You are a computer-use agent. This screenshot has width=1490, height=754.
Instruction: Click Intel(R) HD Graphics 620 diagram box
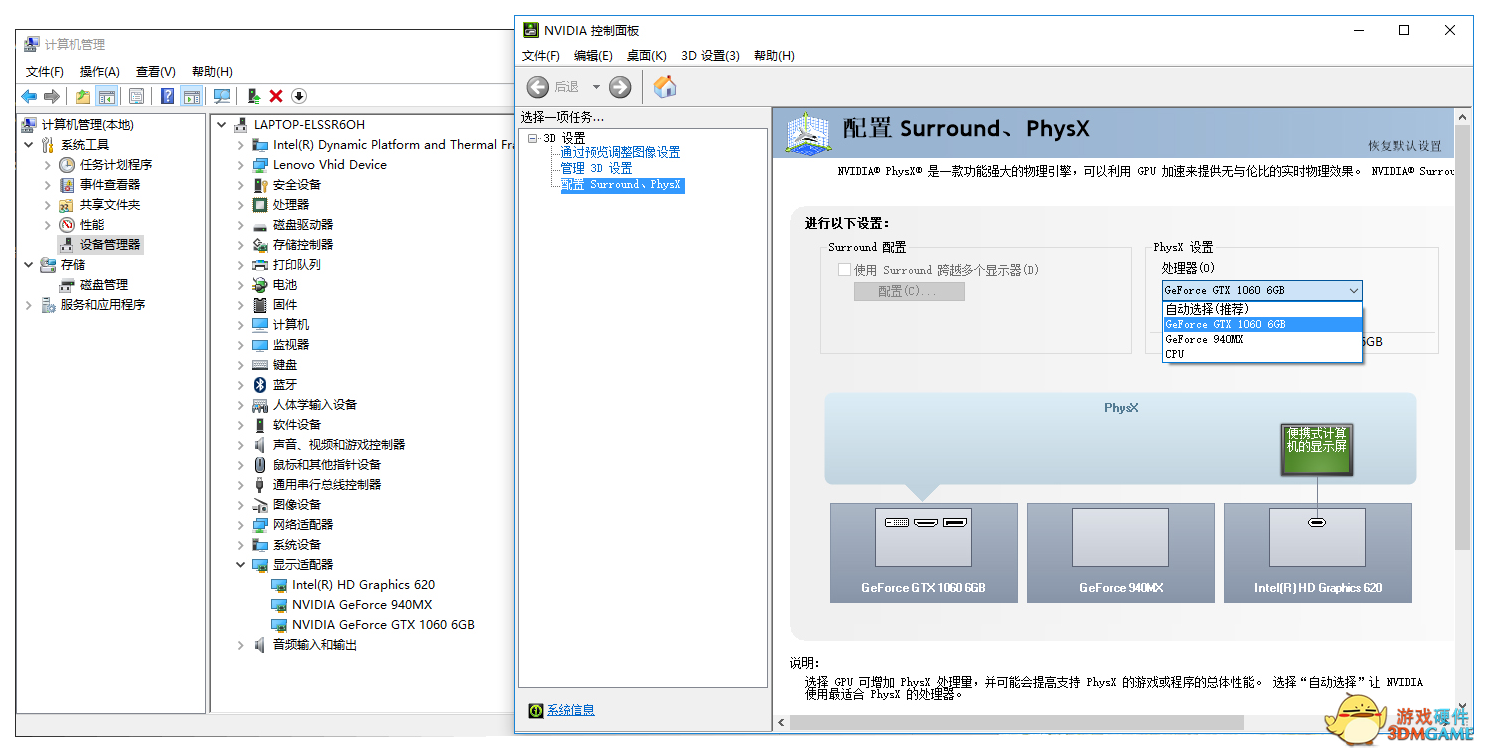1317,553
